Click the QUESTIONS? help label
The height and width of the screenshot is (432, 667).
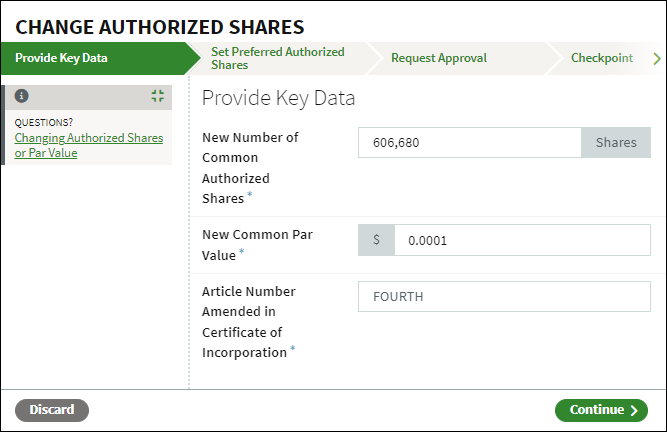(x=43, y=122)
